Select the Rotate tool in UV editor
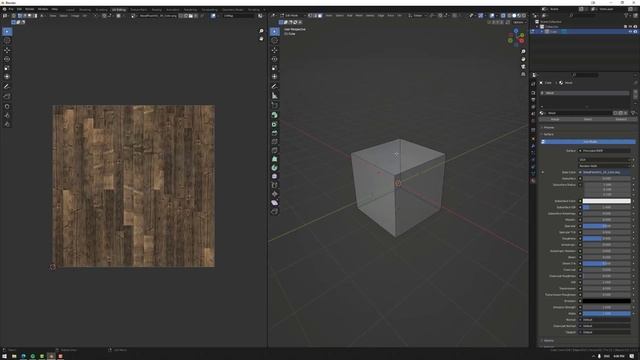Viewport: 640px width, 360px height. click(x=7, y=59)
